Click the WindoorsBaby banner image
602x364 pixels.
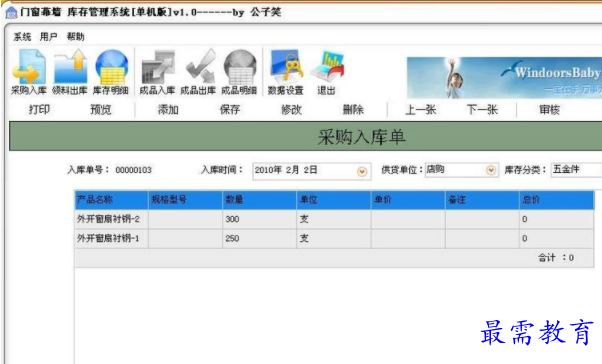(x=504, y=78)
